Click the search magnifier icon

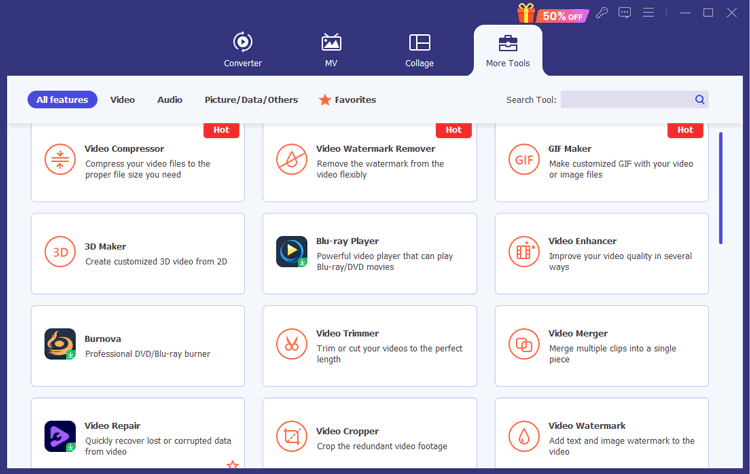tap(699, 99)
